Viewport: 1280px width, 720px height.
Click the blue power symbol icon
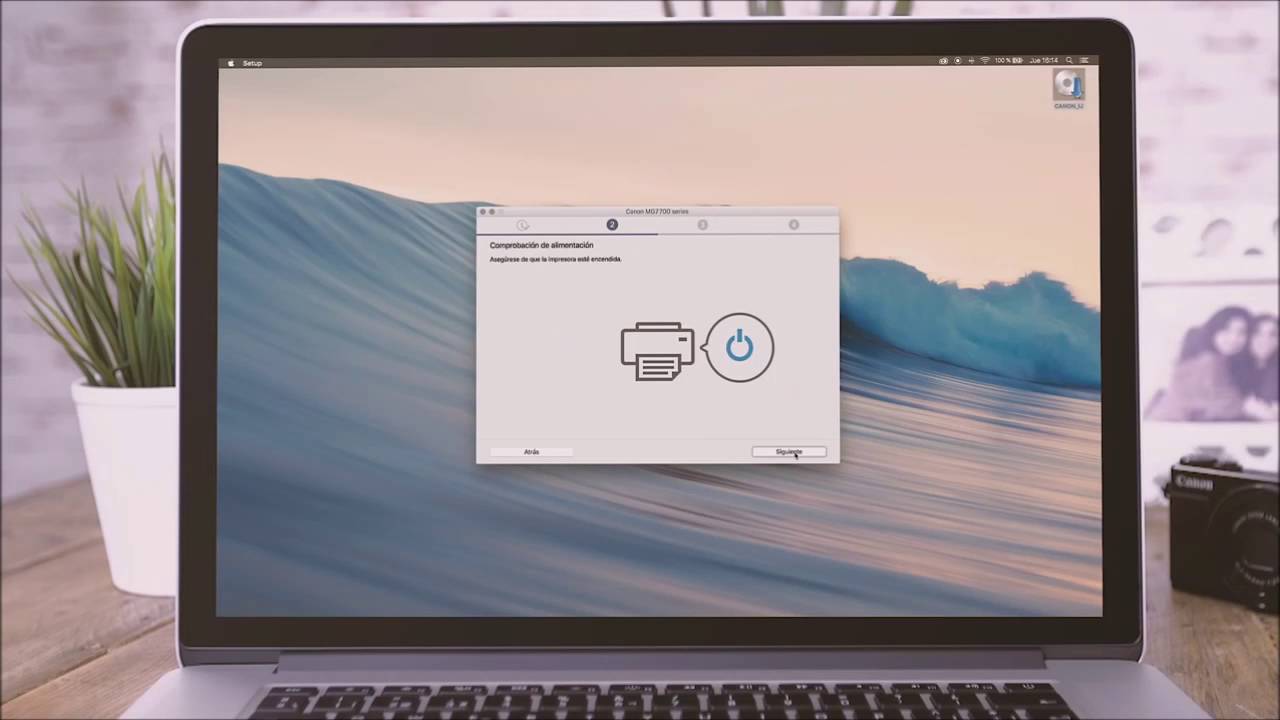click(739, 347)
